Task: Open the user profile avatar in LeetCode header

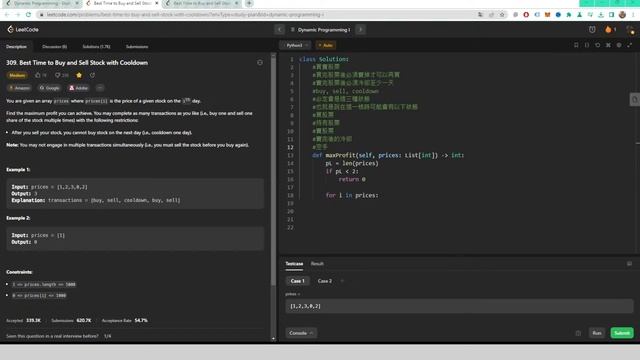Action: [630, 29]
